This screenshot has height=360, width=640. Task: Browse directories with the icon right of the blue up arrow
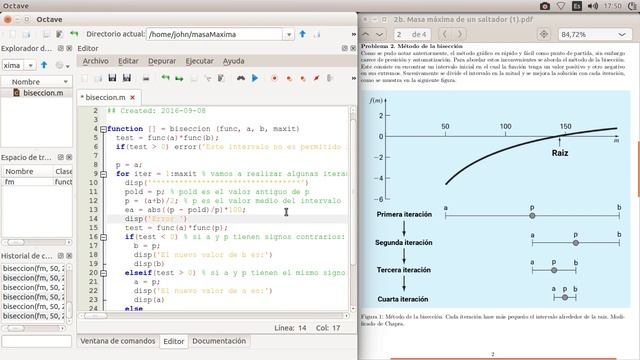pyautogui.click(x=317, y=34)
